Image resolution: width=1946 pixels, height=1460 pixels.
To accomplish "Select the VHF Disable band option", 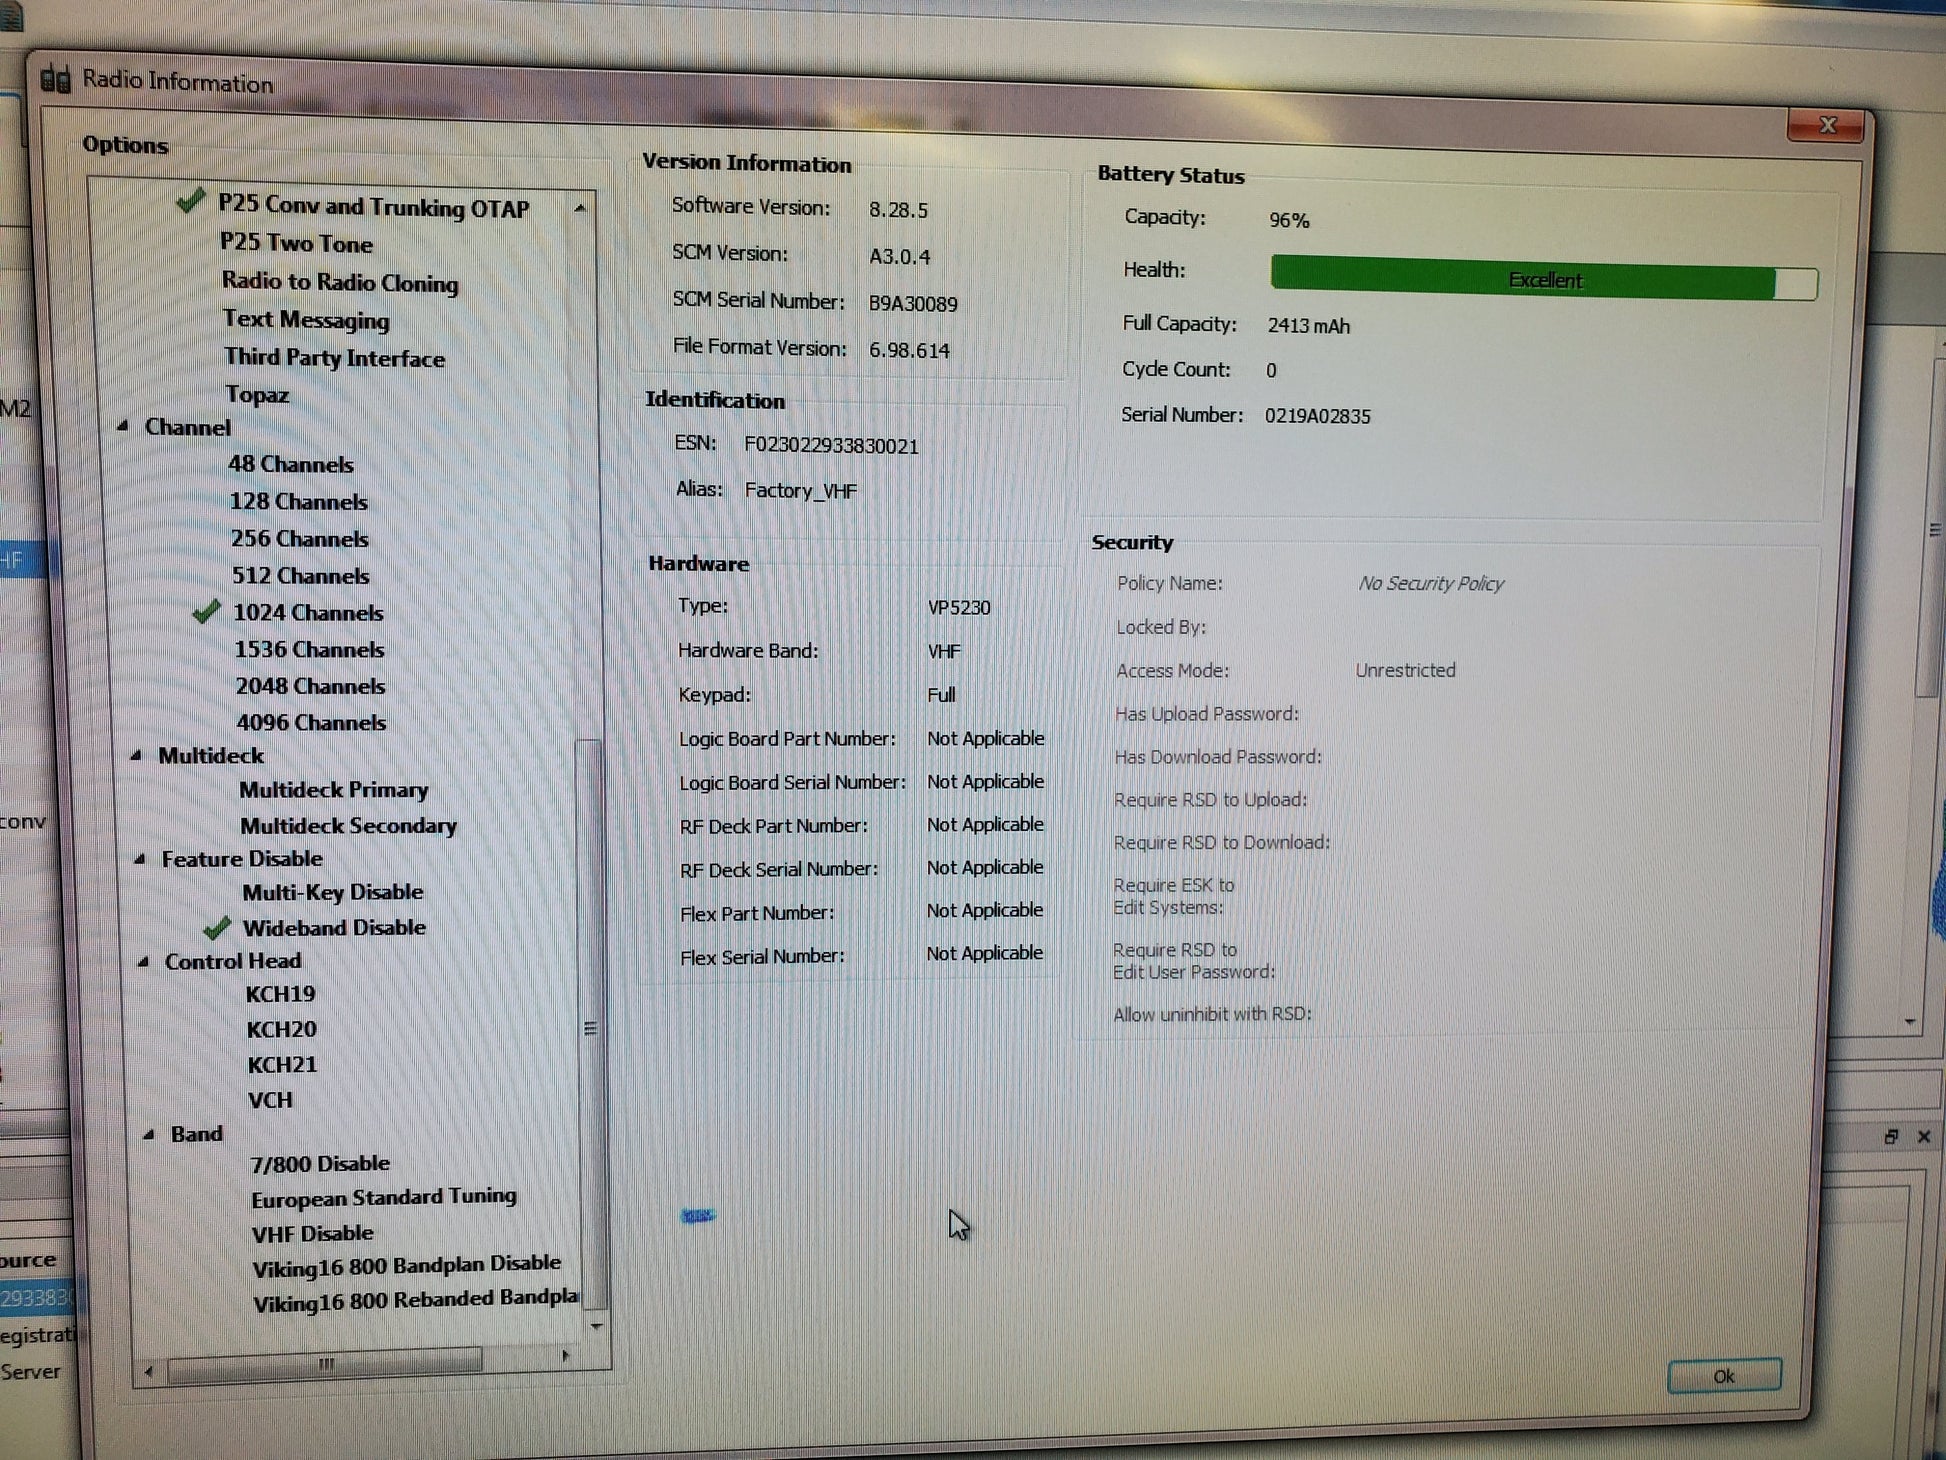I will click(x=312, y=1234).
